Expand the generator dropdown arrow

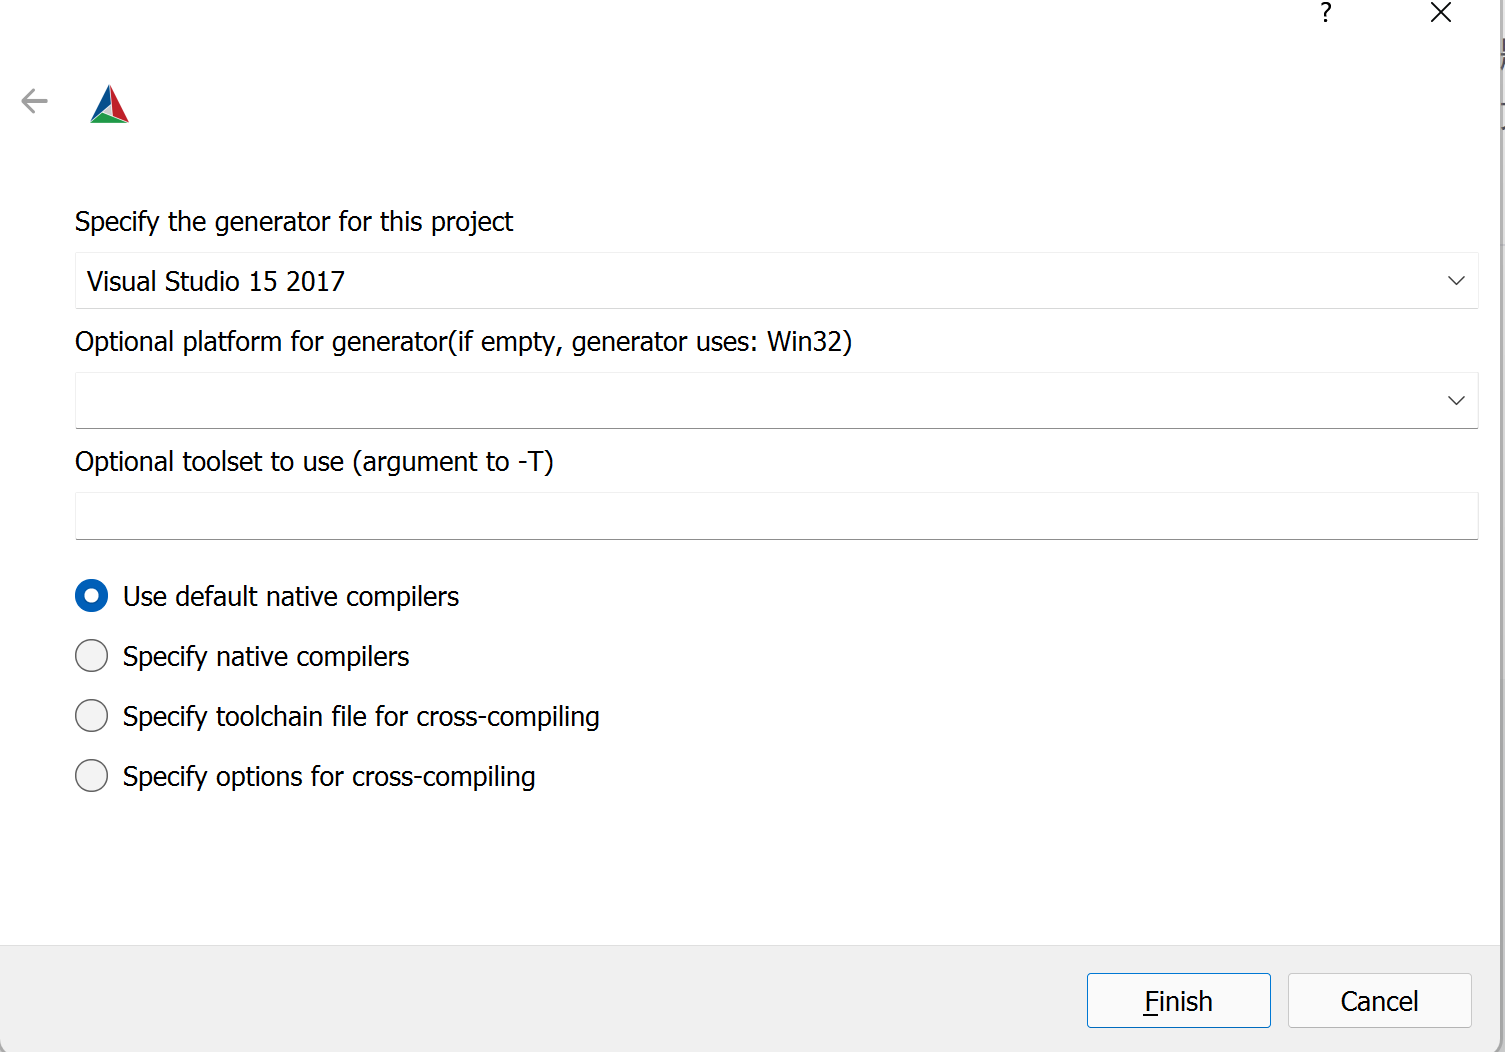[x=1456, y=281]
